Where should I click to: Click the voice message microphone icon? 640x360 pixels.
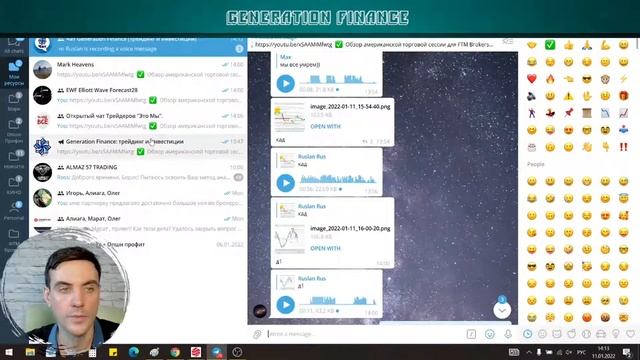point(508,334)
